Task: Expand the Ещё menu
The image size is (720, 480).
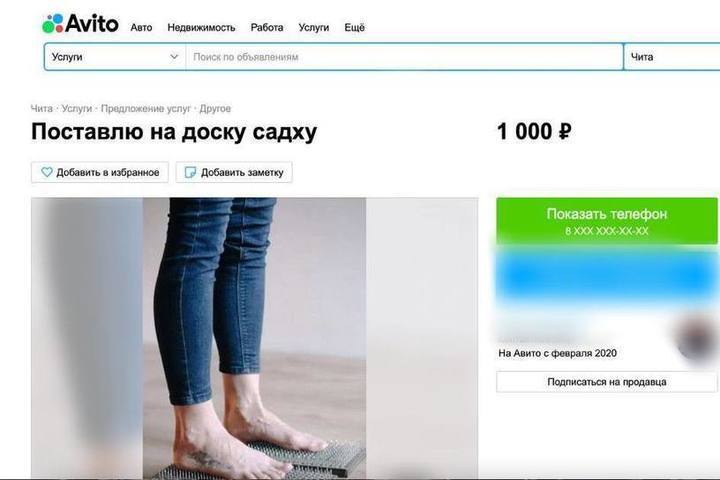Action: point(354,28)
